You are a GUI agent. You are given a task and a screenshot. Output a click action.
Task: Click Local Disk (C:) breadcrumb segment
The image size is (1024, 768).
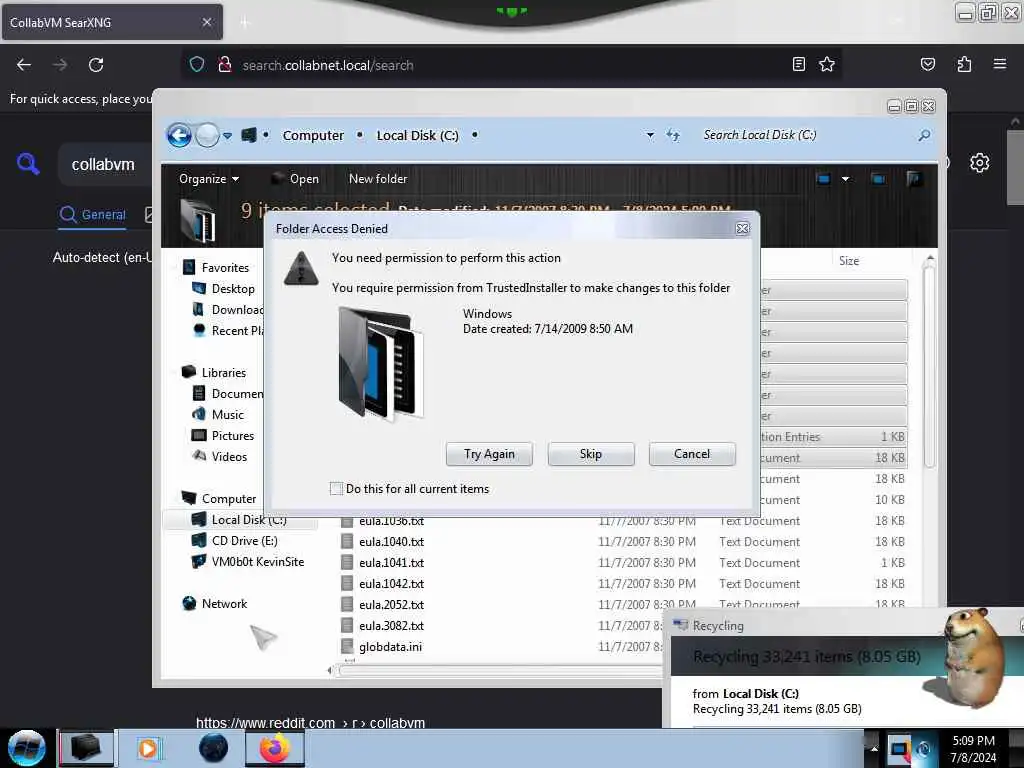[x=417, y=135]
